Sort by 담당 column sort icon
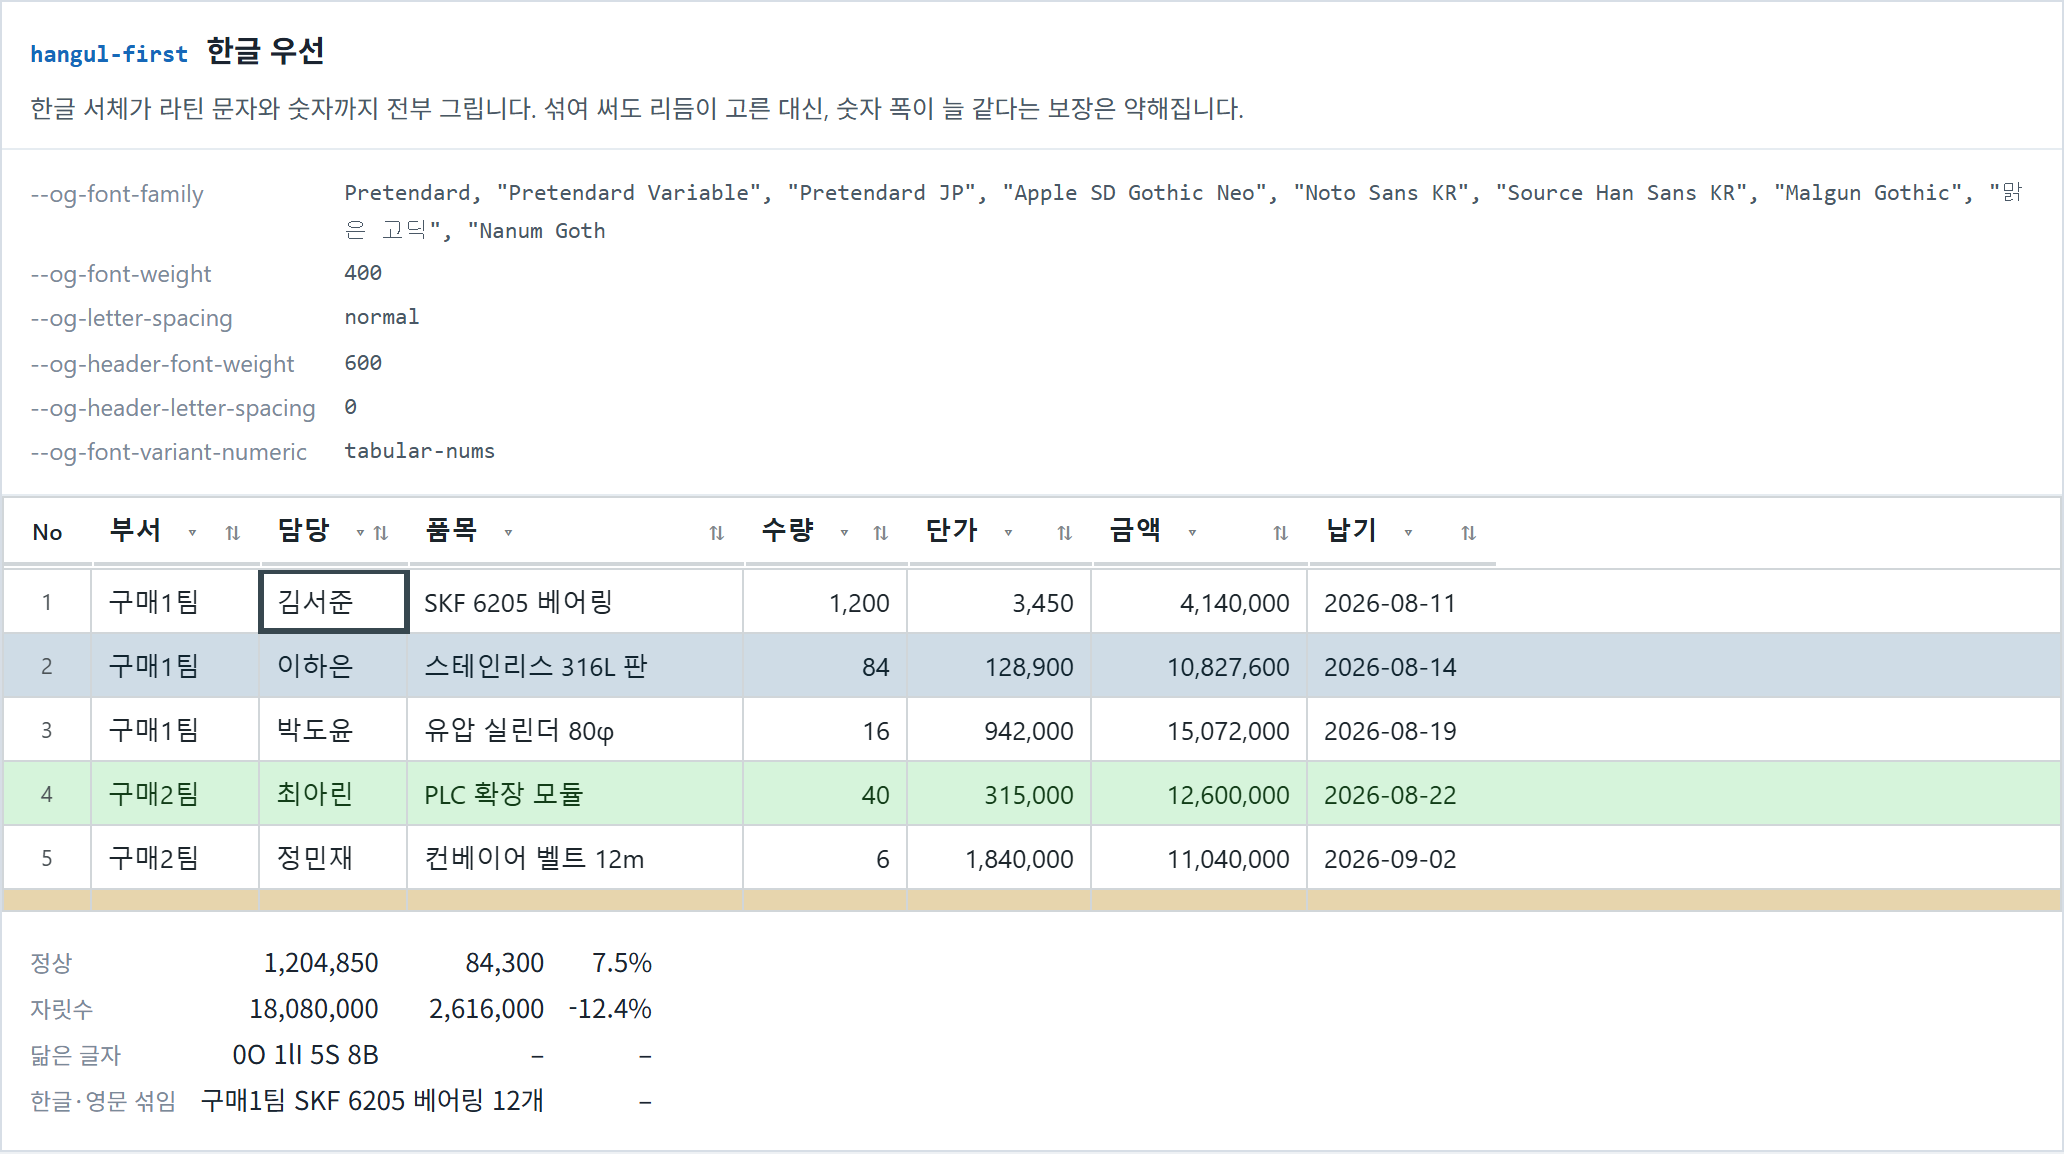 (380, 533)
